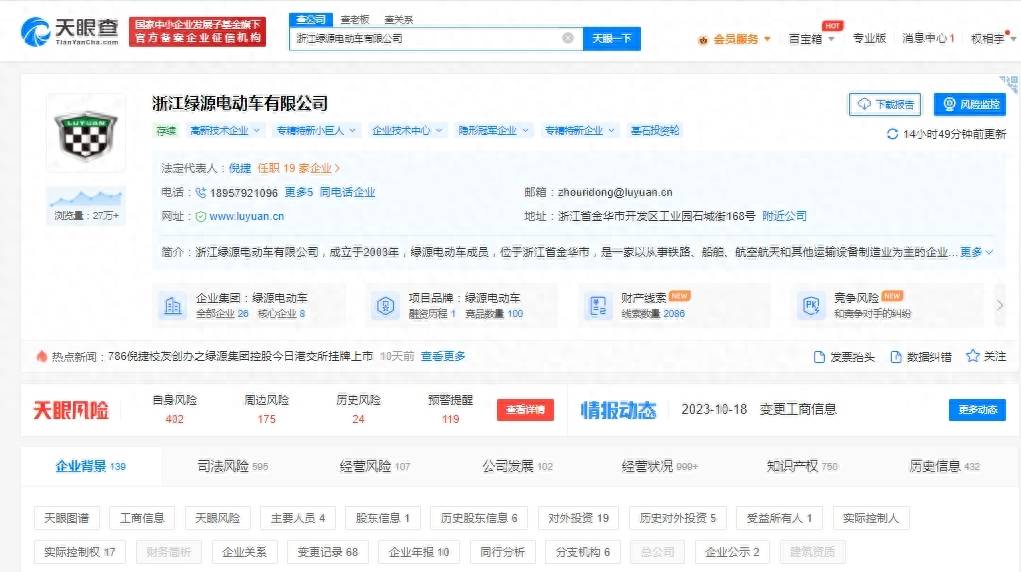Expand company intro with 更多
Image resolution: width=1021 pixels, height=572 pixels.
[976, 252]
